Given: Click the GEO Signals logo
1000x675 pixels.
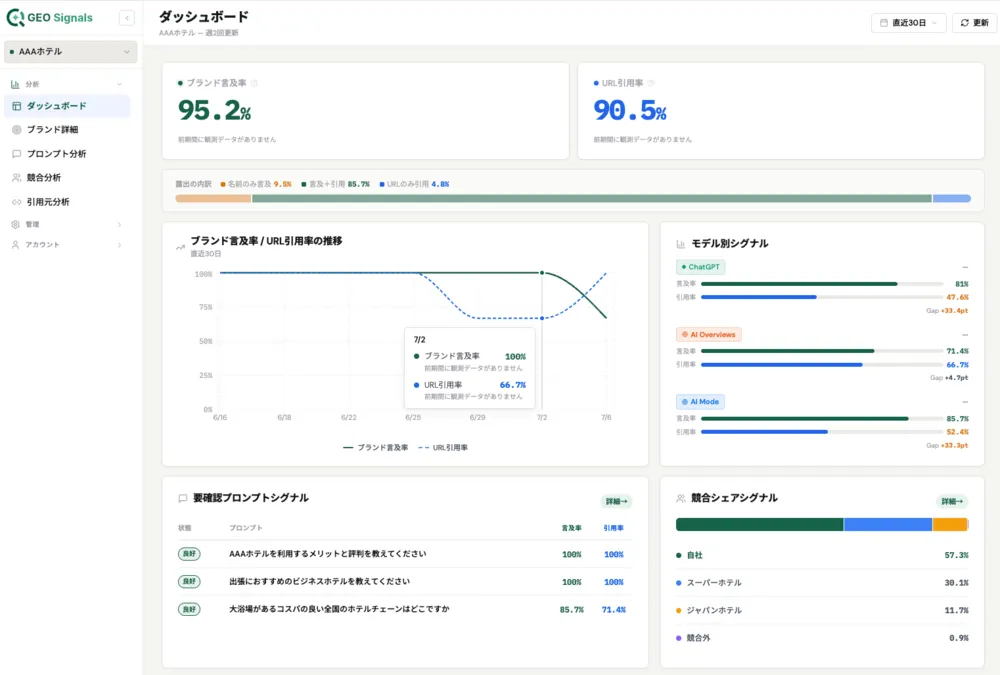Looking at the screenshot, I should 50,18.
